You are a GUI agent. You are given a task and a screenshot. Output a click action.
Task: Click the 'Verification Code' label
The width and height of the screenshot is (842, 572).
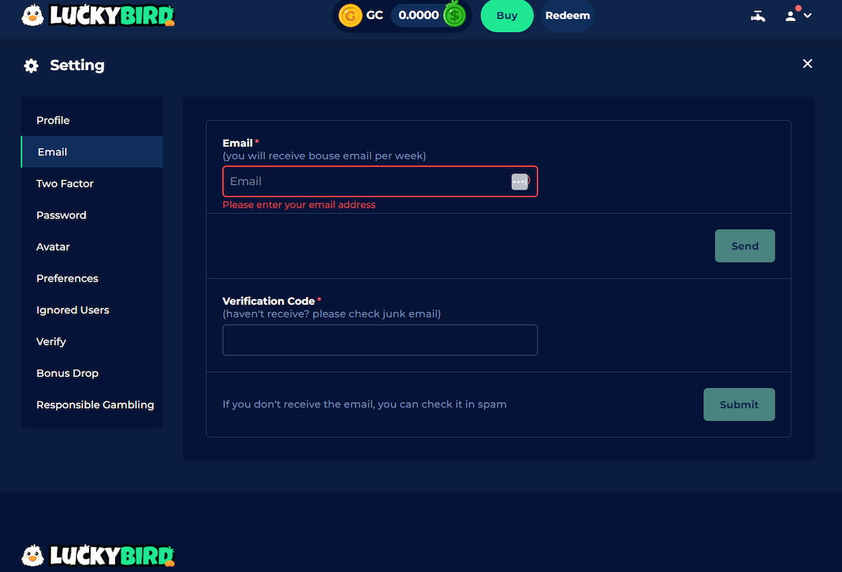click(268, 301)
